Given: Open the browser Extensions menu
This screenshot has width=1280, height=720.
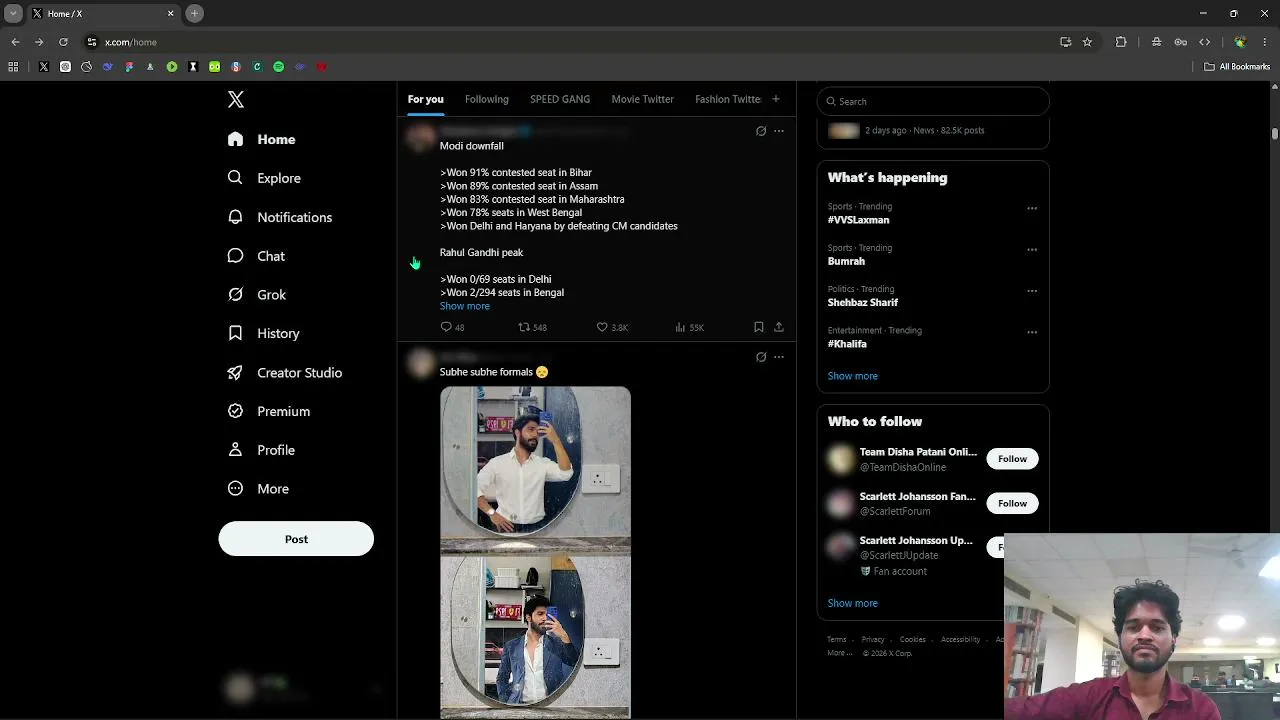Looking at the screenshot, I should click(x=1121, y=42).
